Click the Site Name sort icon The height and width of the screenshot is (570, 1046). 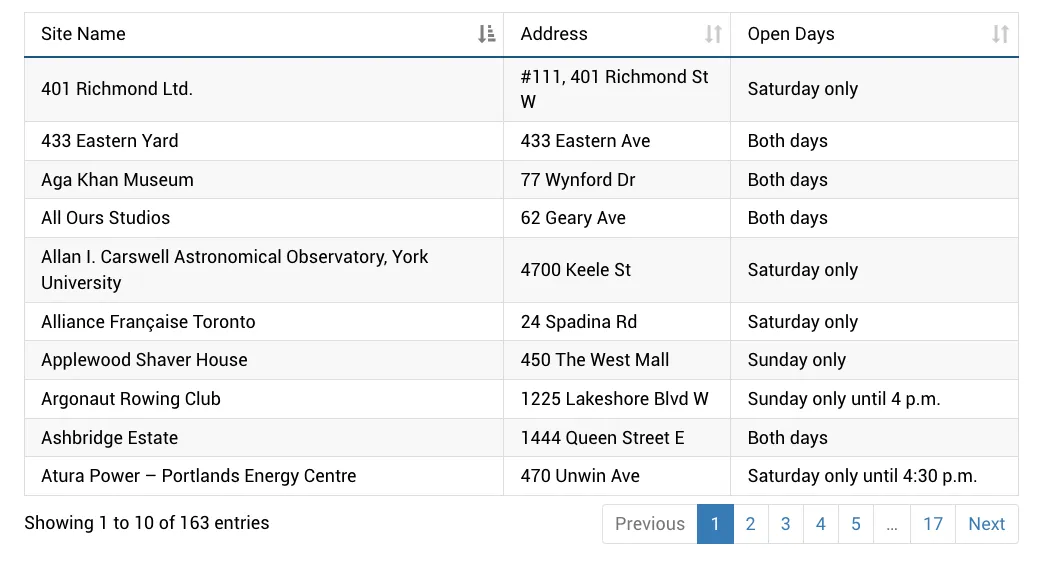coord(486,34)
